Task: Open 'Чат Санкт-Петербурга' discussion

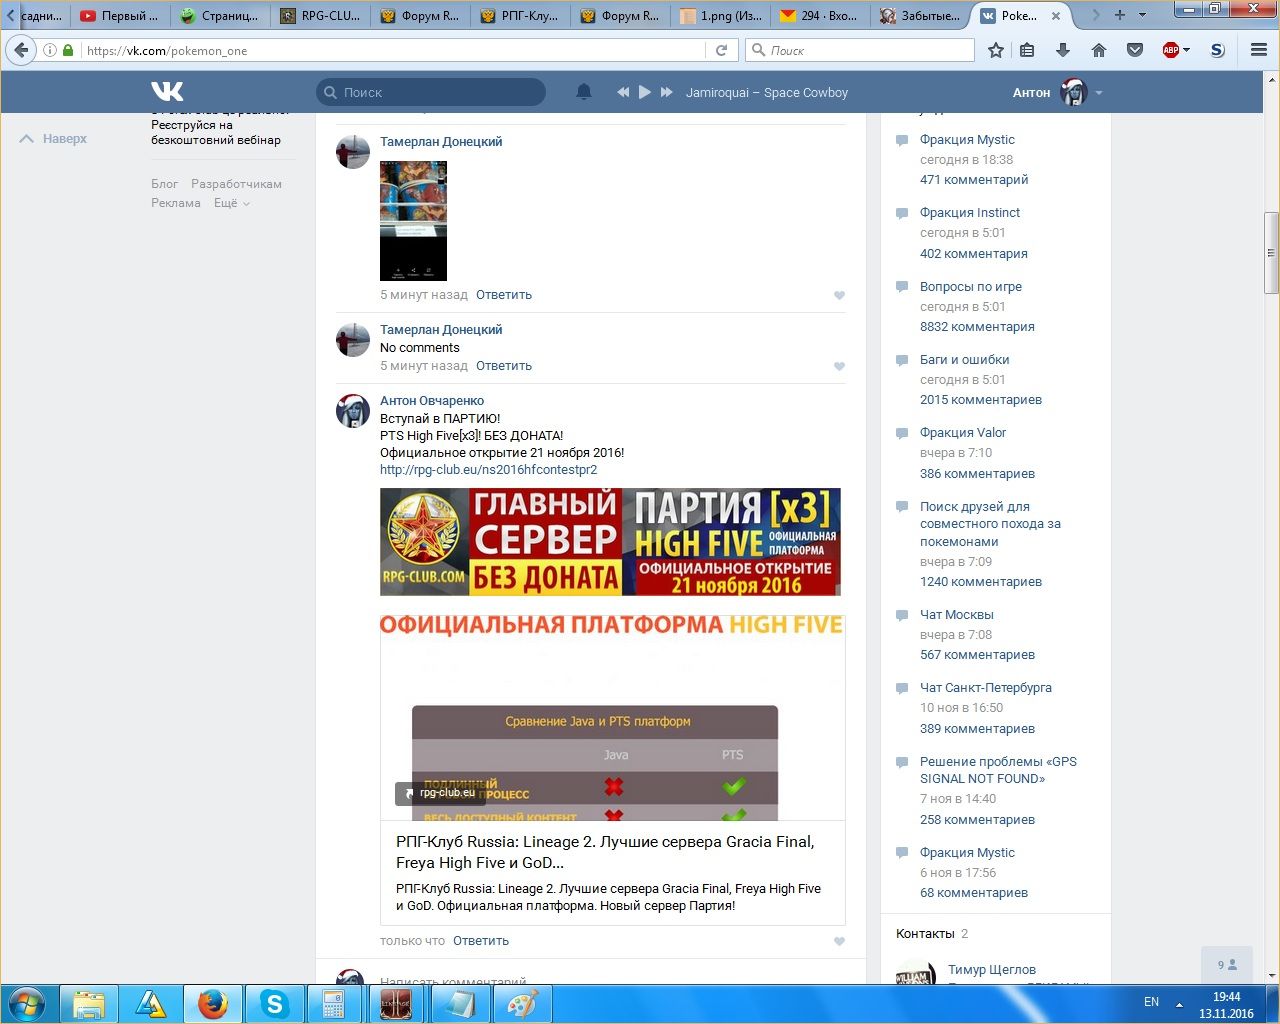Action: click(x=986, y=688)
